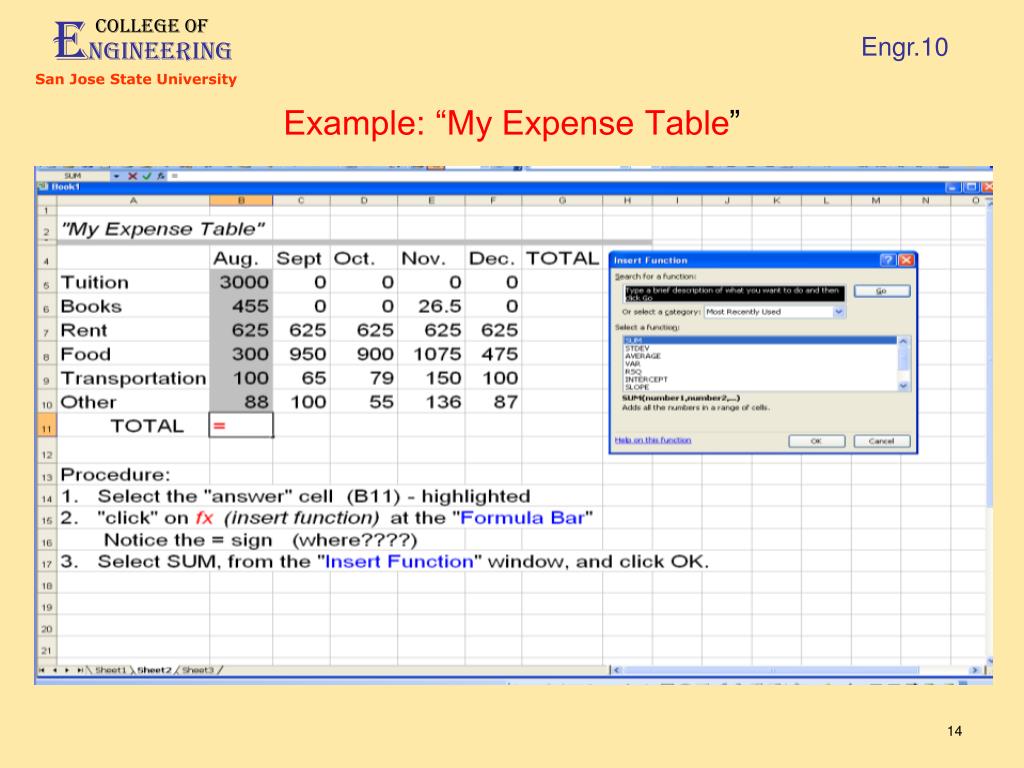Click the TOTAL column label in row 4

[x=562, y=259]
